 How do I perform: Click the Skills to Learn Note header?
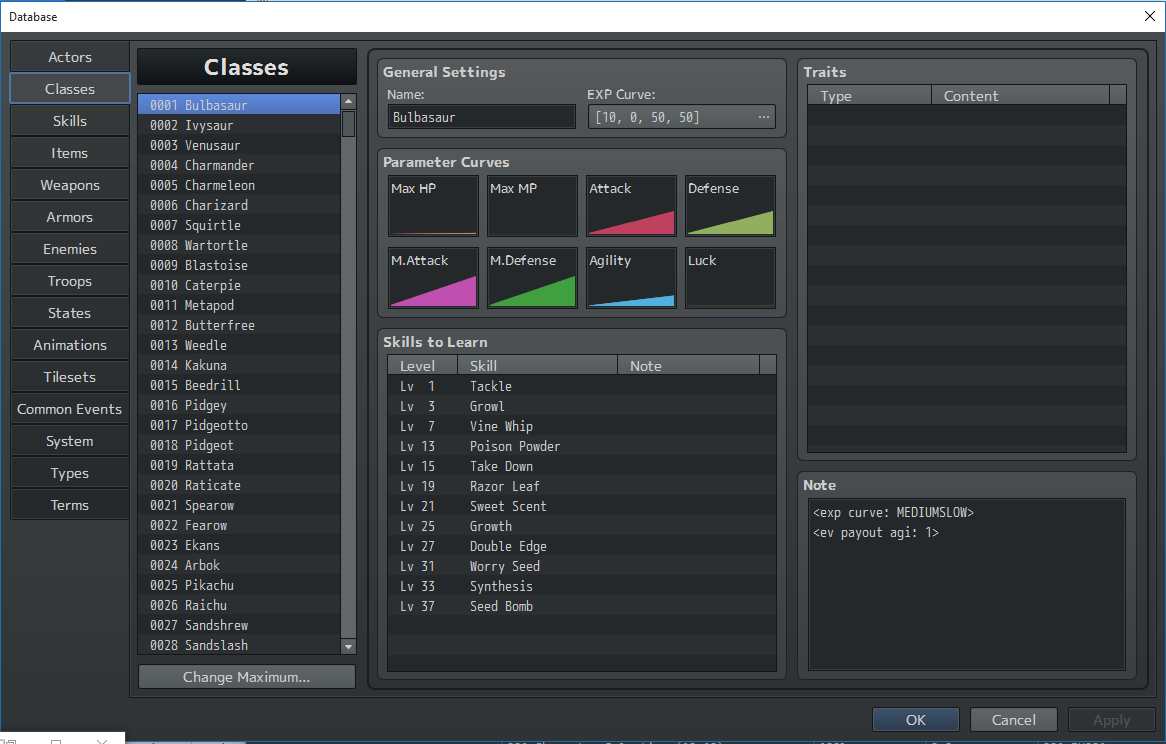tap(689, 366)
